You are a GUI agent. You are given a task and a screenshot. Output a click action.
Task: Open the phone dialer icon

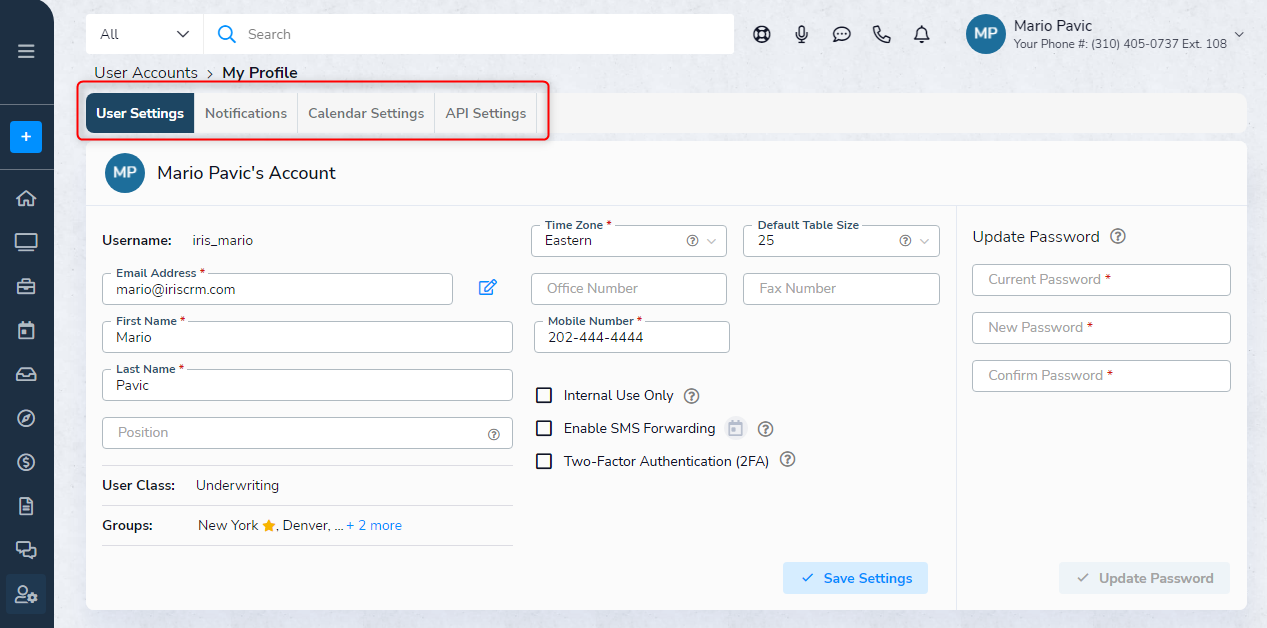[881, 34]
